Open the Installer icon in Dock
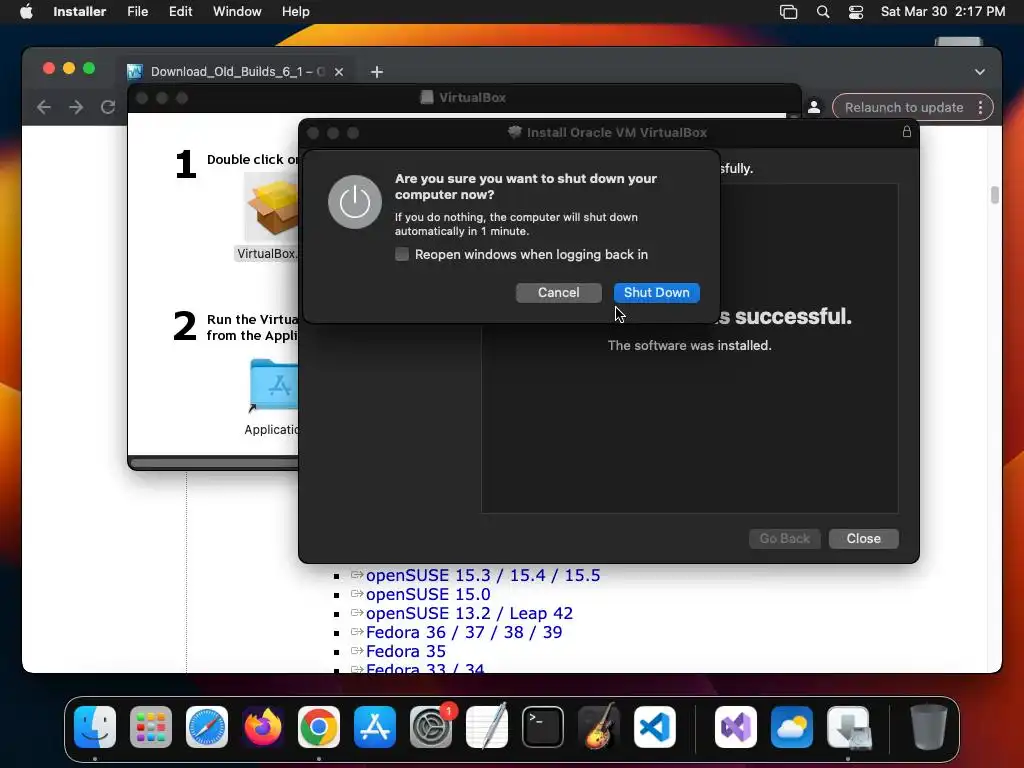 (848, 727)
